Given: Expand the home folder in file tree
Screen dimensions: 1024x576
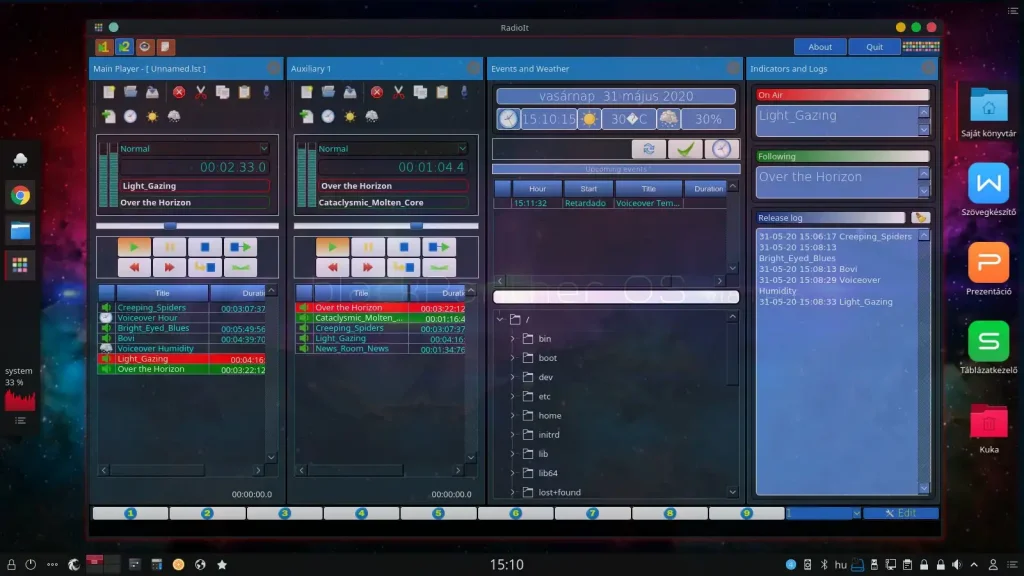Looking at the screenshot, I should click(x=513, y=415).
